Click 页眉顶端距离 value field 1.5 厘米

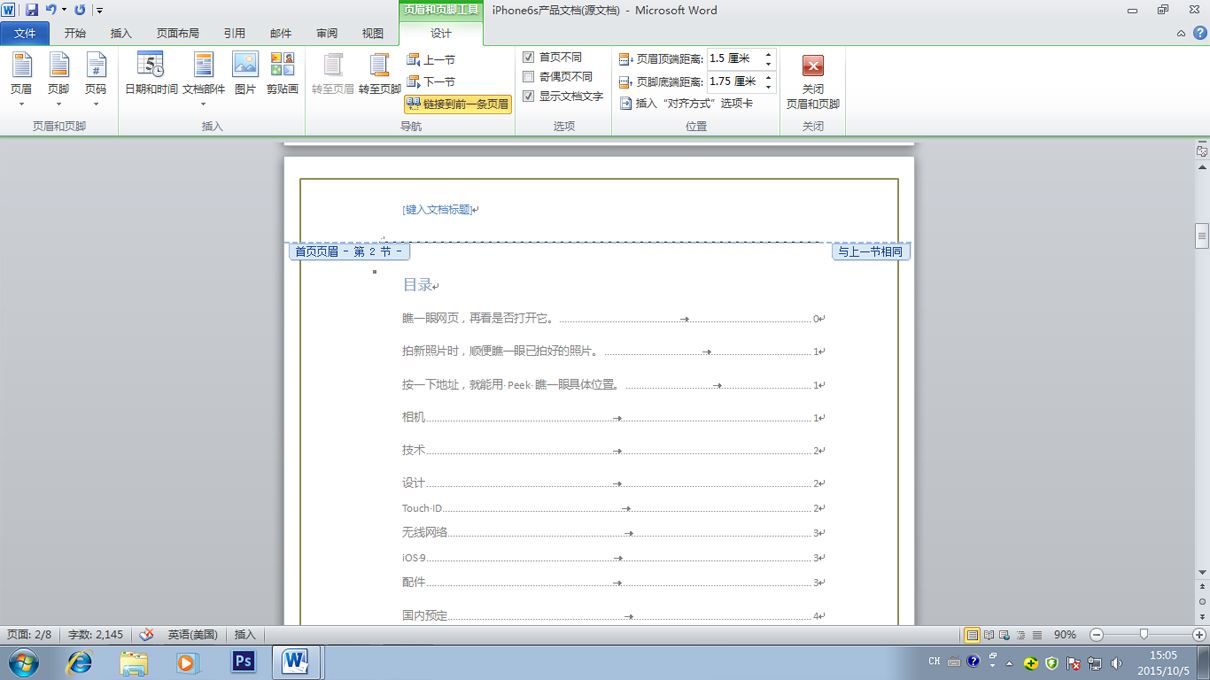pos(735,59)
